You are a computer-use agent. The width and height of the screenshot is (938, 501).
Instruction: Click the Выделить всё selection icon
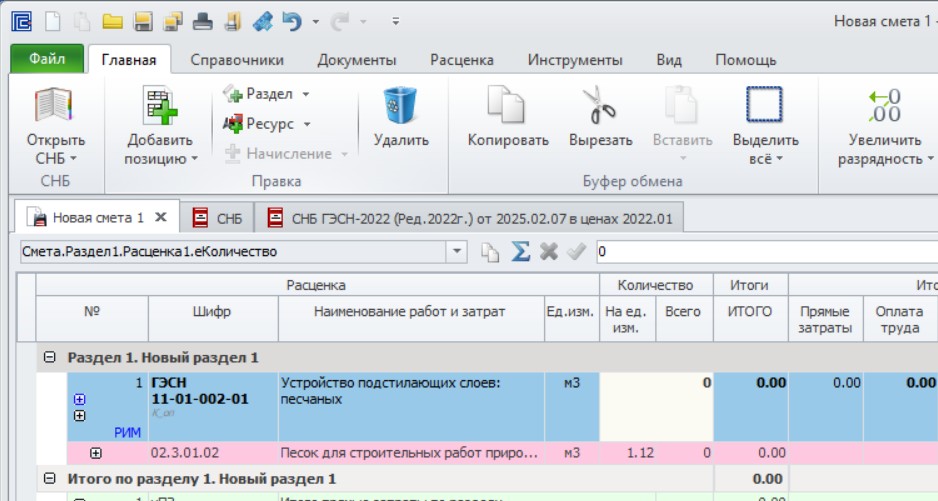pyautogui.click(x=764, y=105)
